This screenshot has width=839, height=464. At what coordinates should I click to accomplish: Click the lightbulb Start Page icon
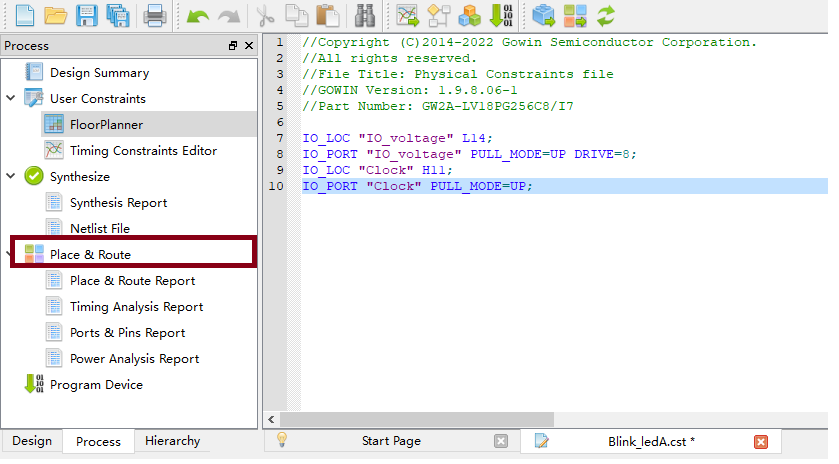click(282, 440)
